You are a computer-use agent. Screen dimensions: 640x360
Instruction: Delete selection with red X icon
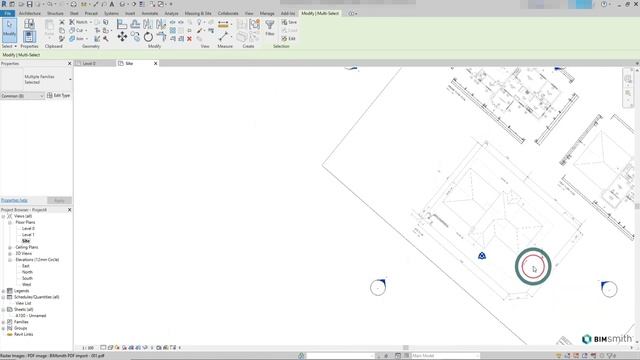189,39
